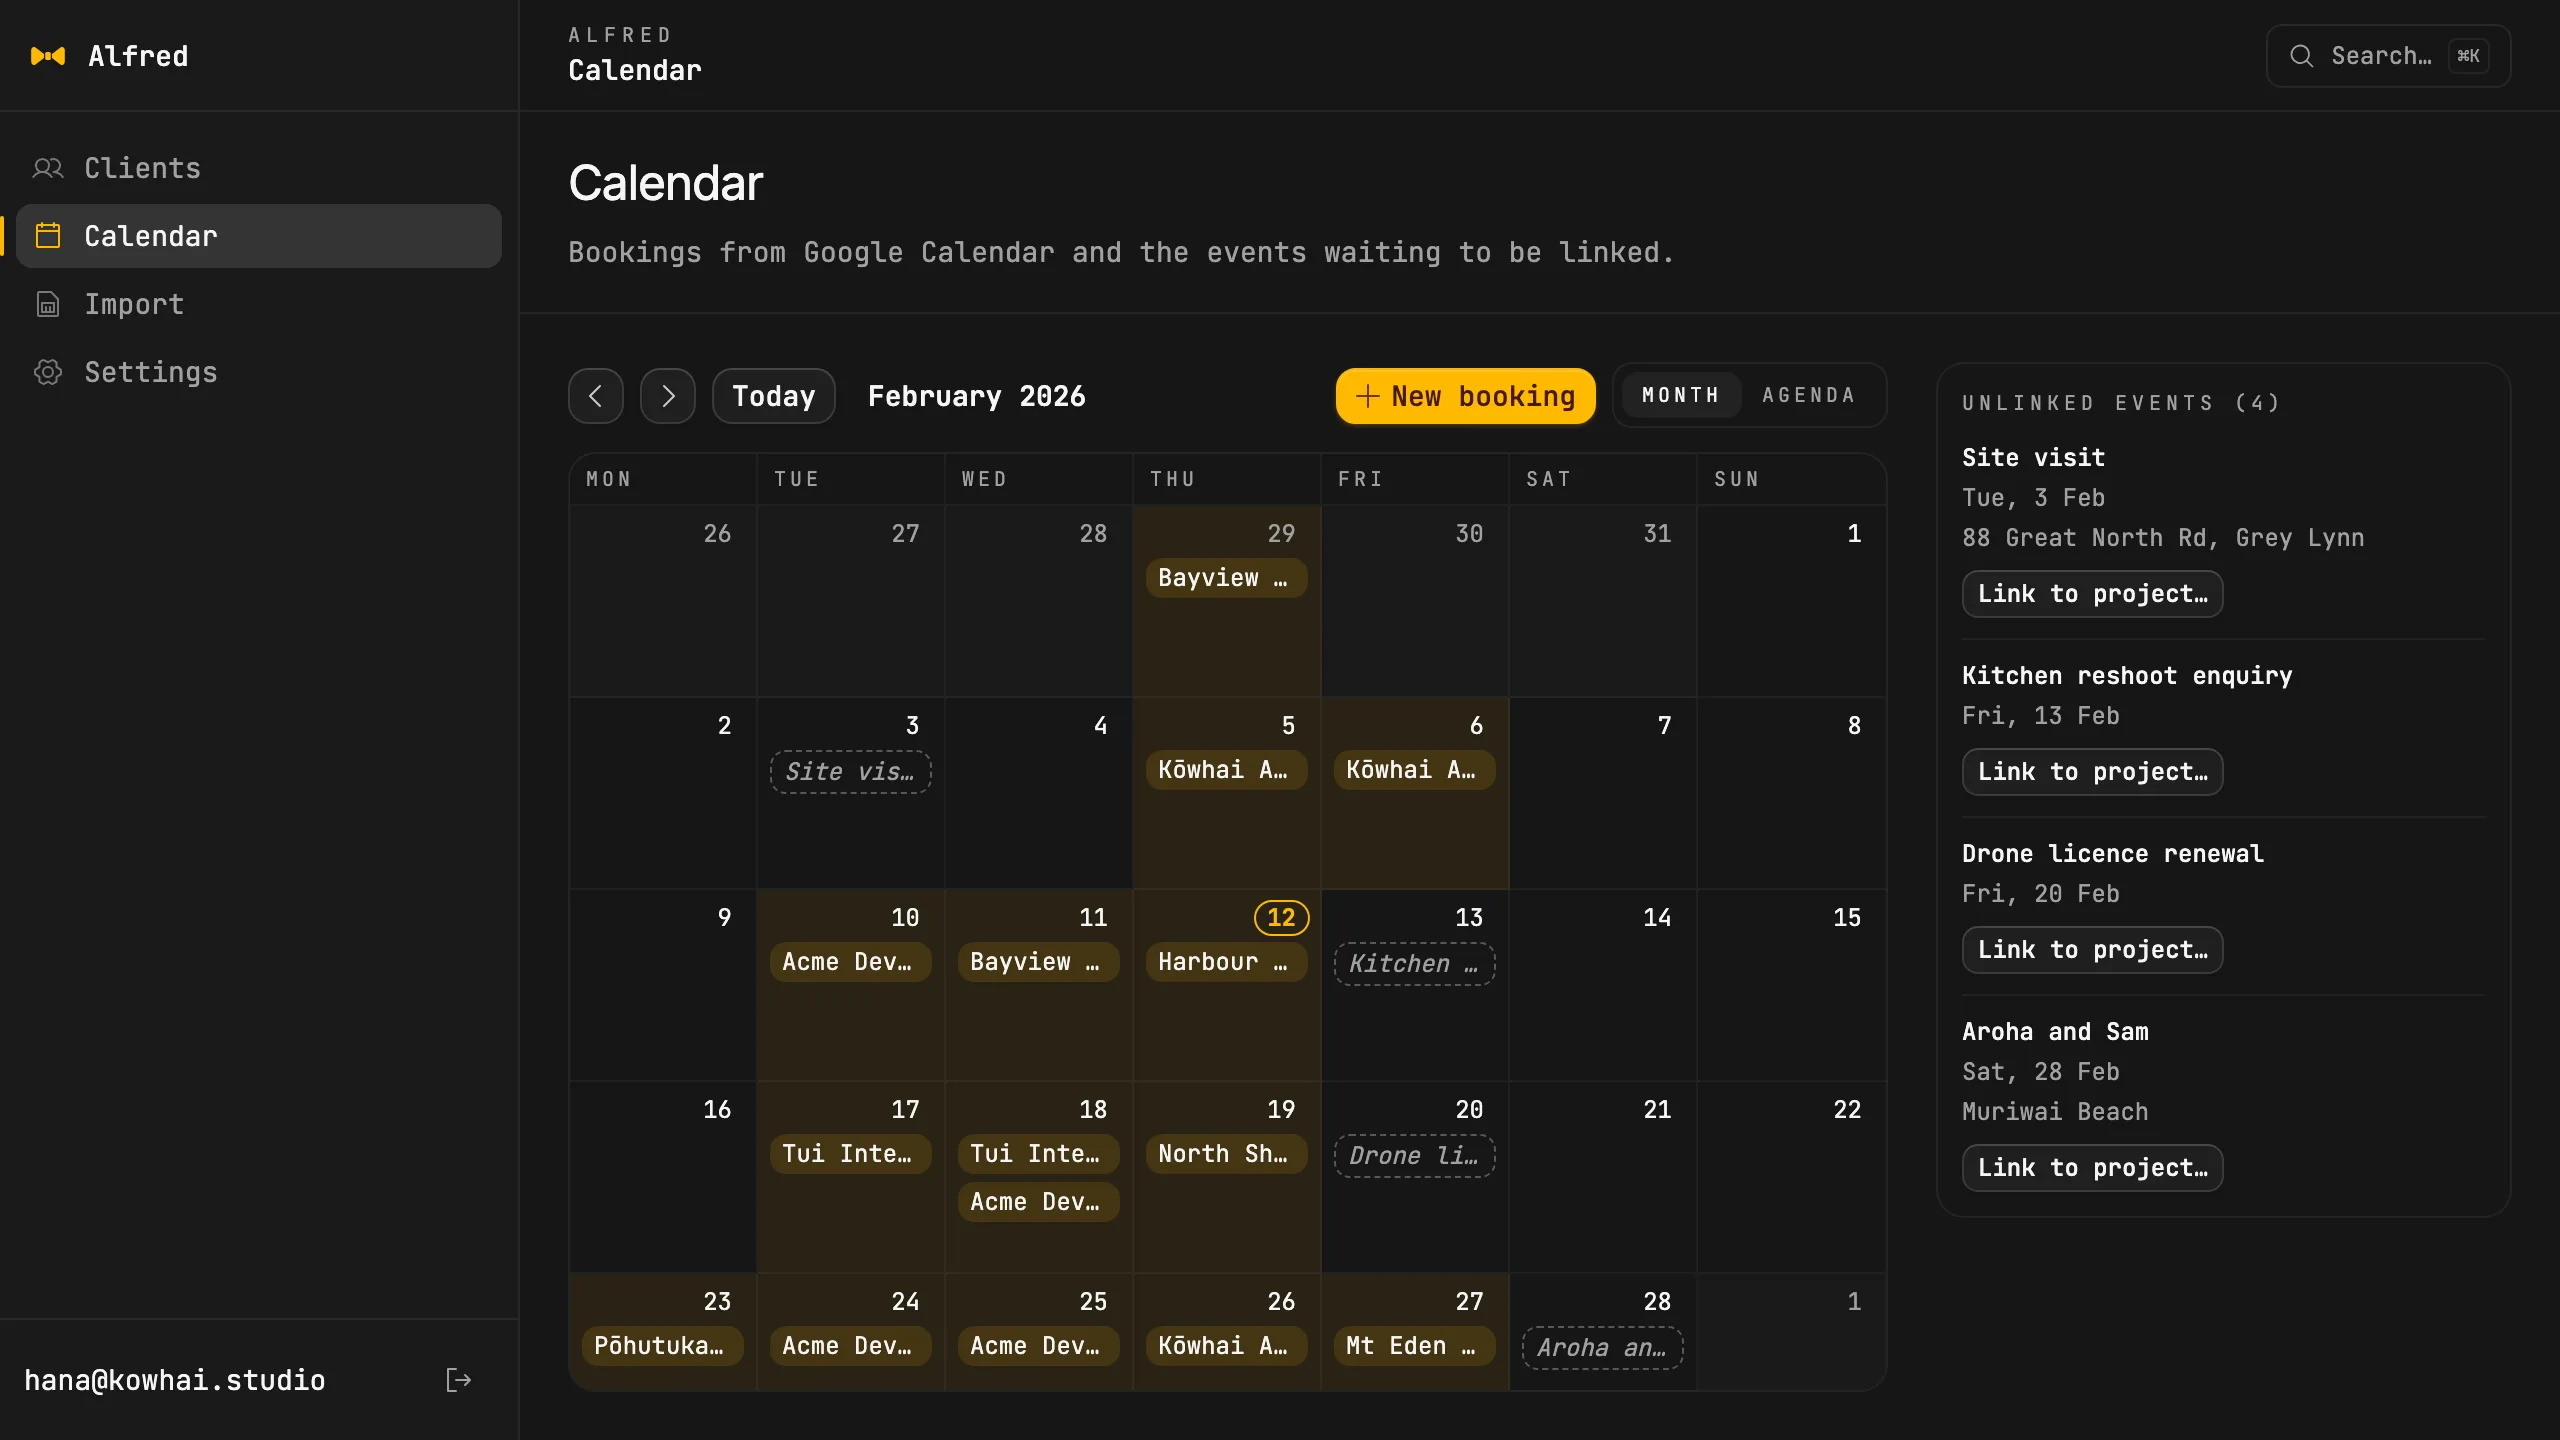Open unlinked Drone li event on Feb 20
The width and height of the screenshot is (2560, 1440).
(1414, 1156)
